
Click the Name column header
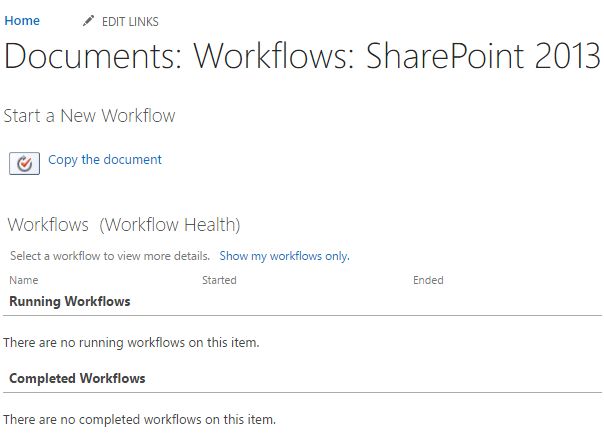[23, 281]
